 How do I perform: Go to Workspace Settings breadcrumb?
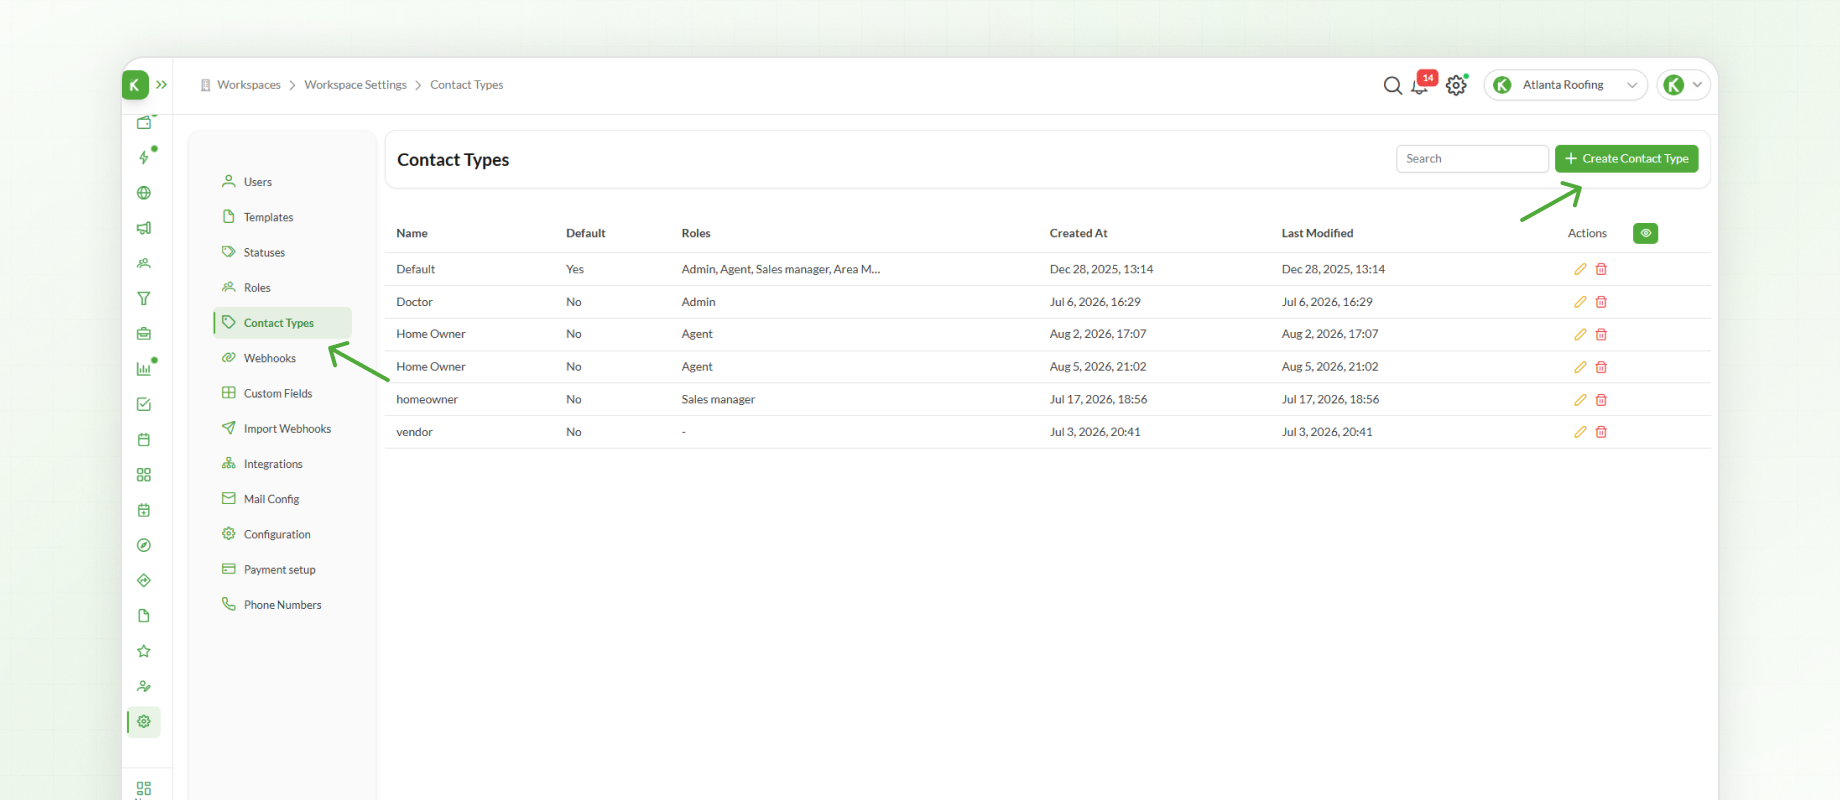[355, 85]
